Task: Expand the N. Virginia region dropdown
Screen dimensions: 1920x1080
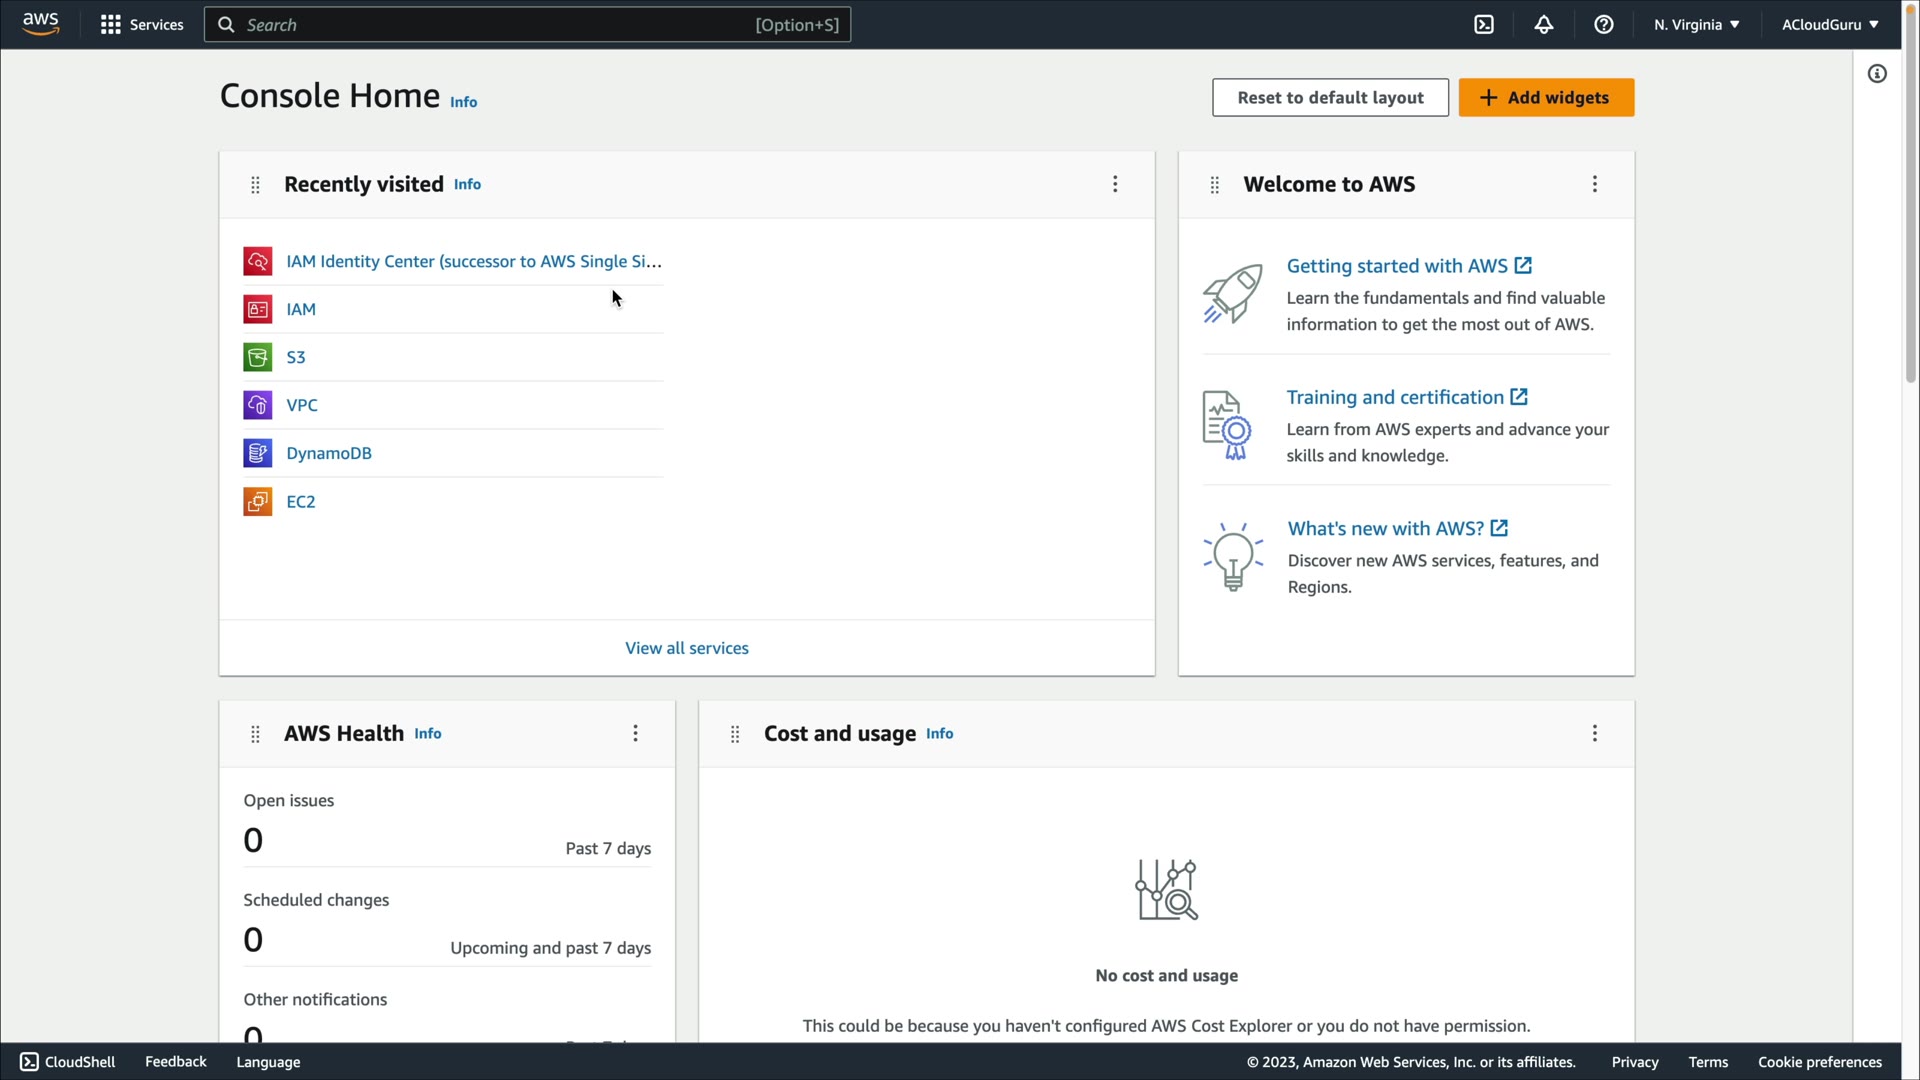Action: point(1697,25)
